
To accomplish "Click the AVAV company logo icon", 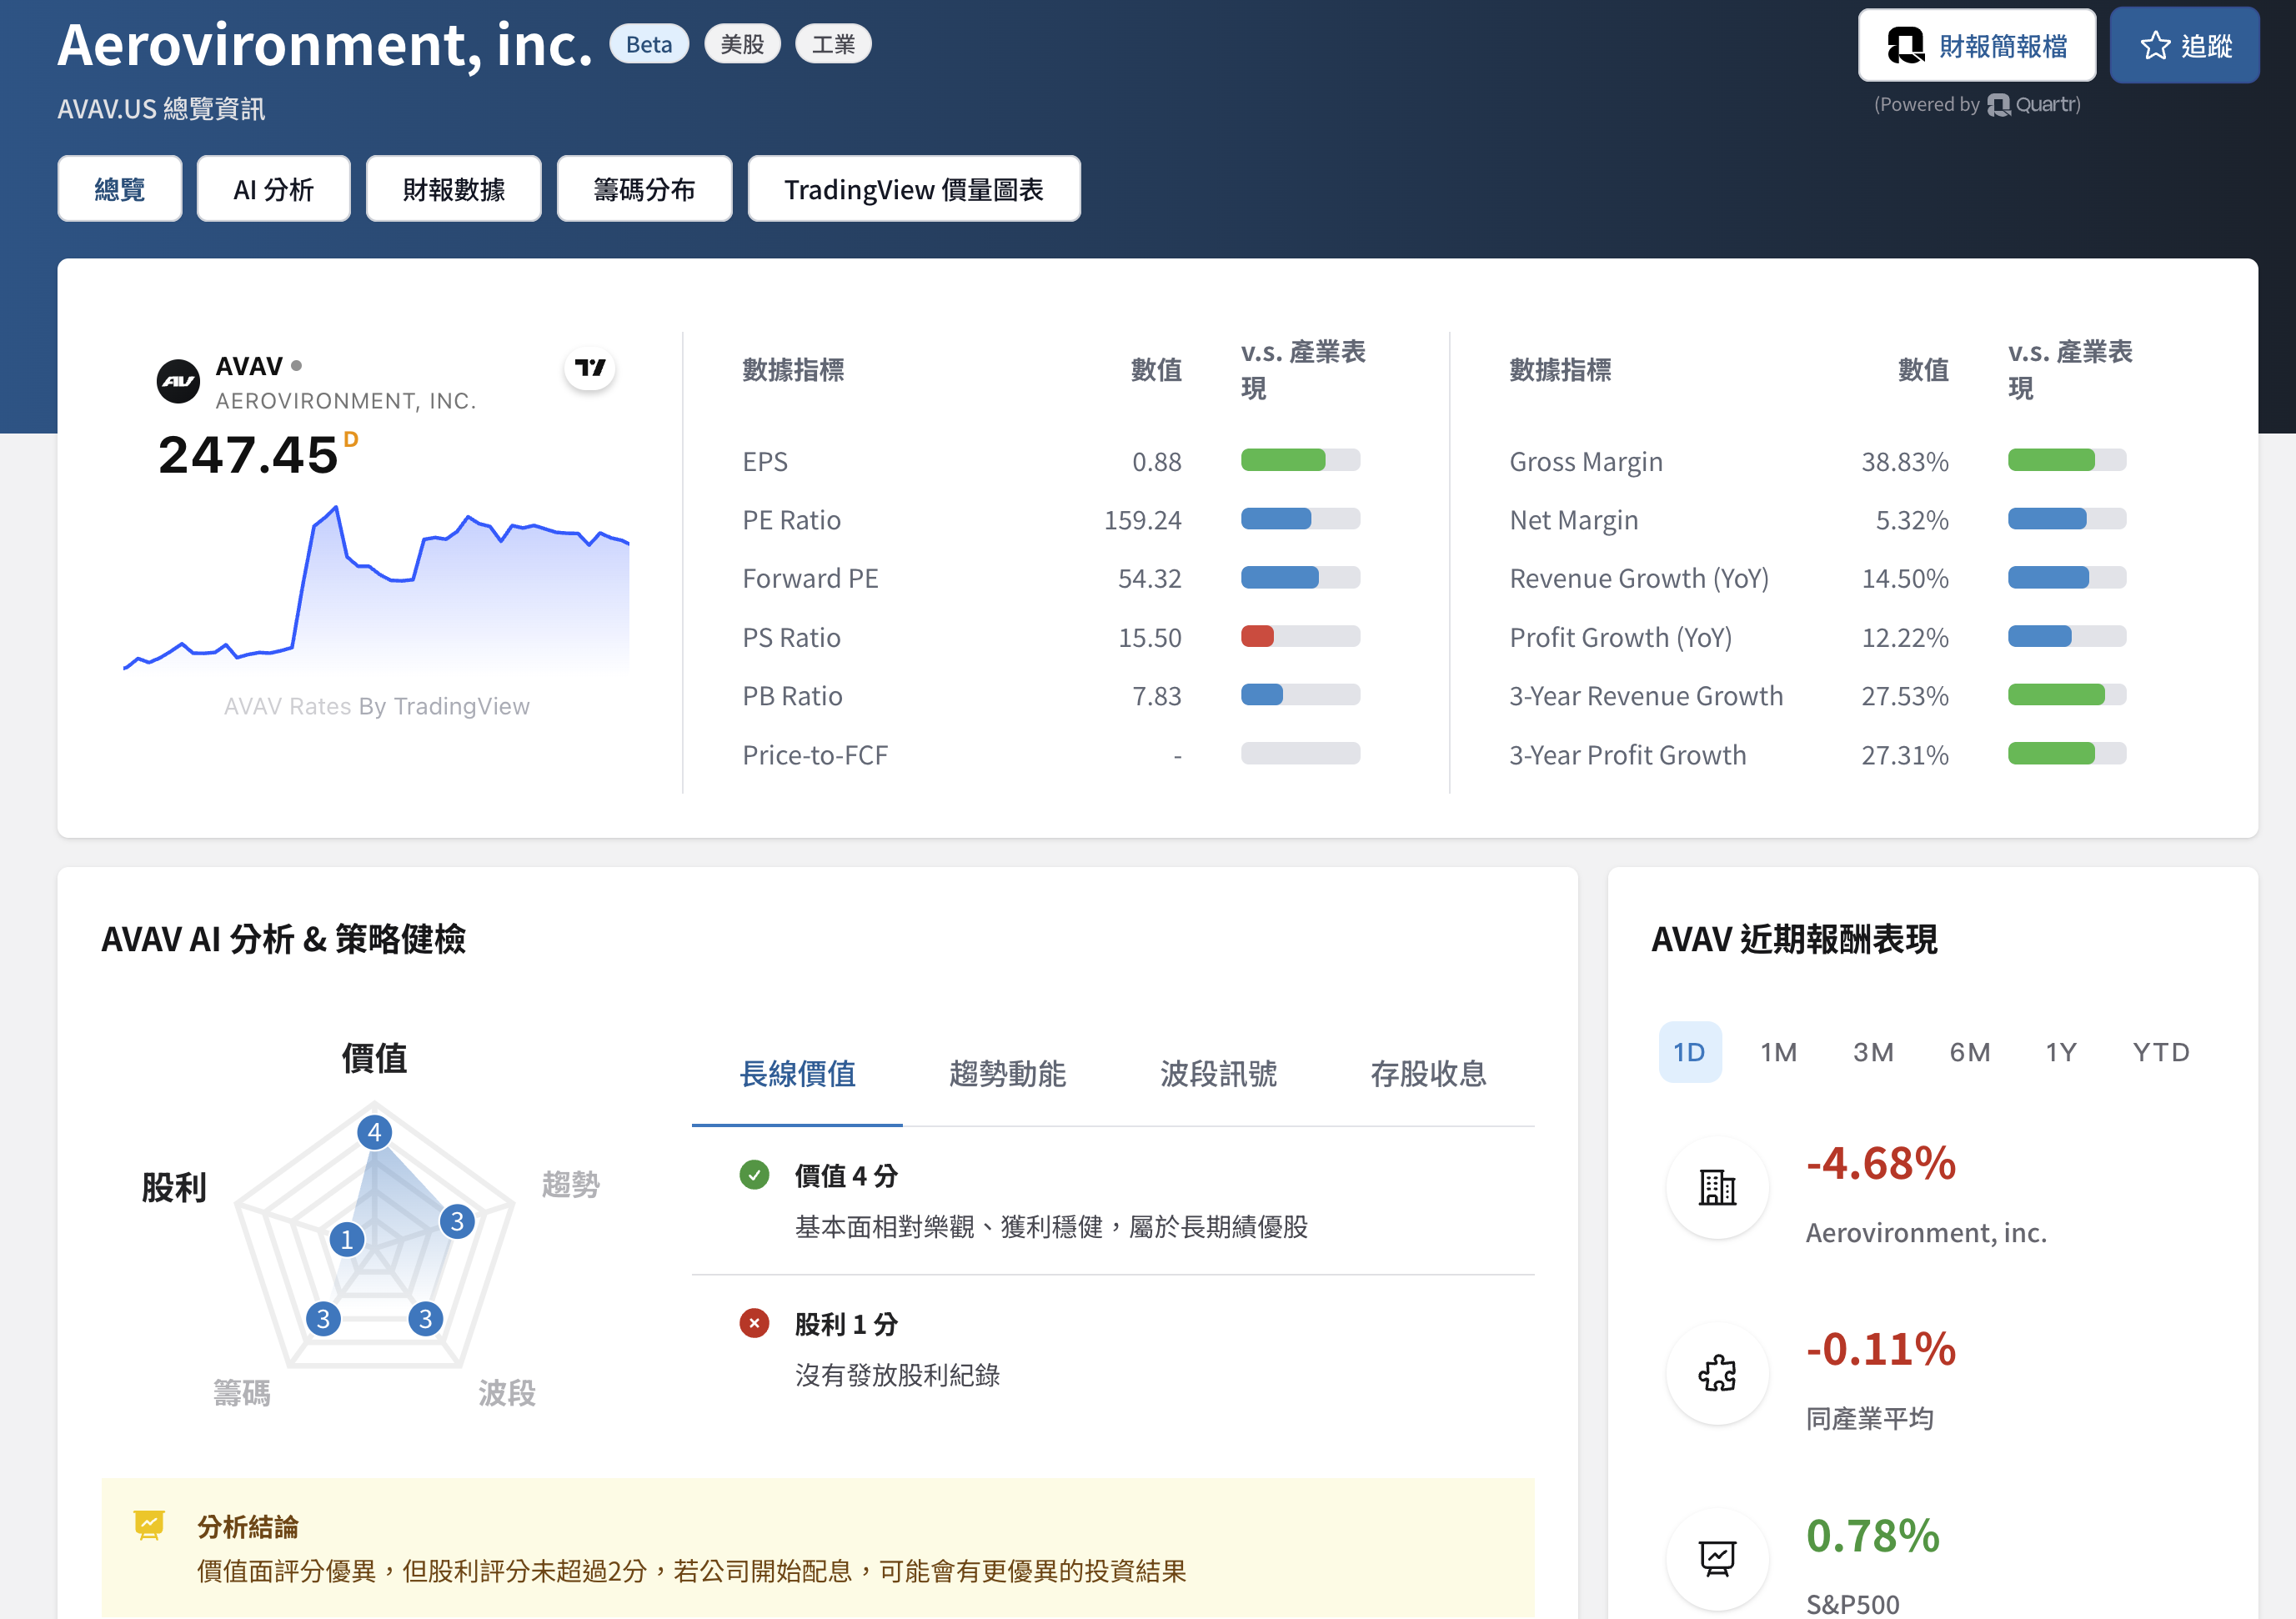I will [x=178, y=381].
